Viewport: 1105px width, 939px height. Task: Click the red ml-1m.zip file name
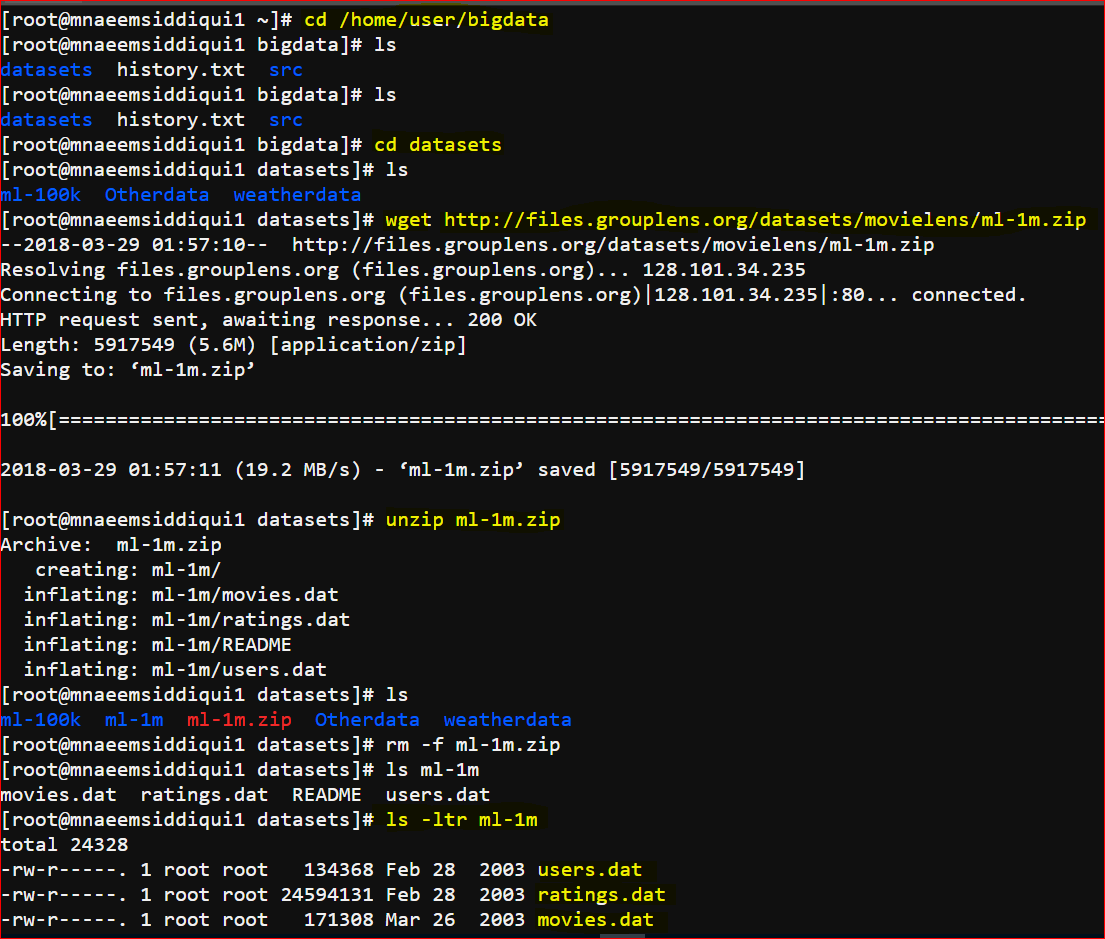[x=239, y=720]
